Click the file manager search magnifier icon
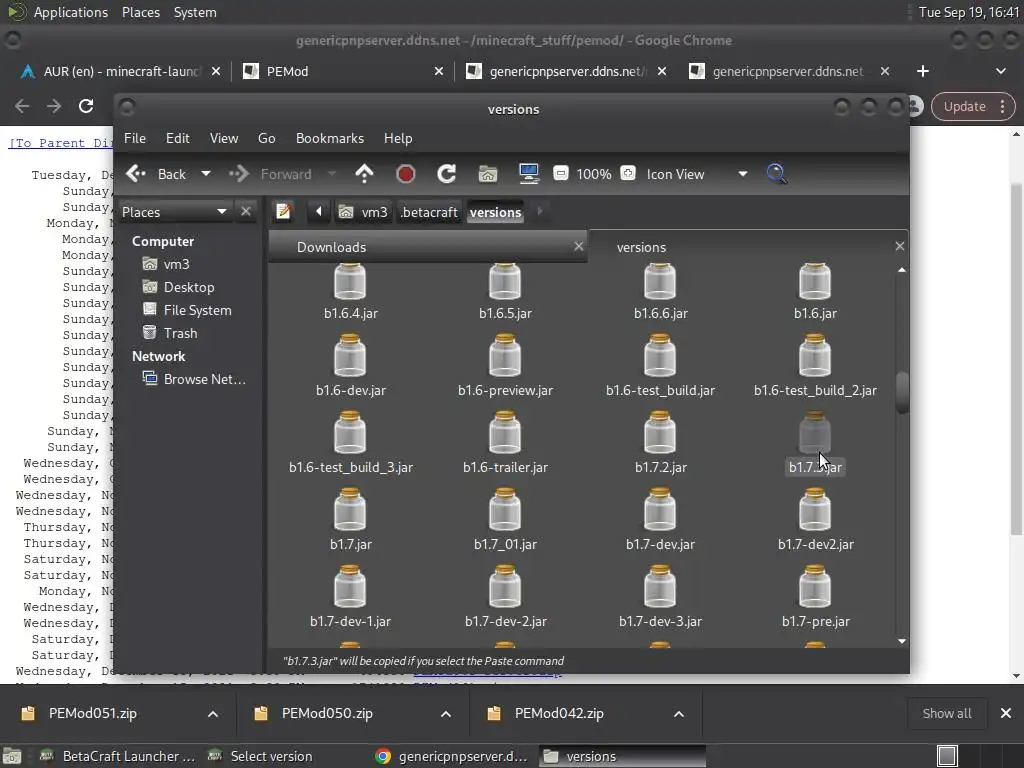The height and width of the screenshot is (768, 1024). [x=776, y=174]
